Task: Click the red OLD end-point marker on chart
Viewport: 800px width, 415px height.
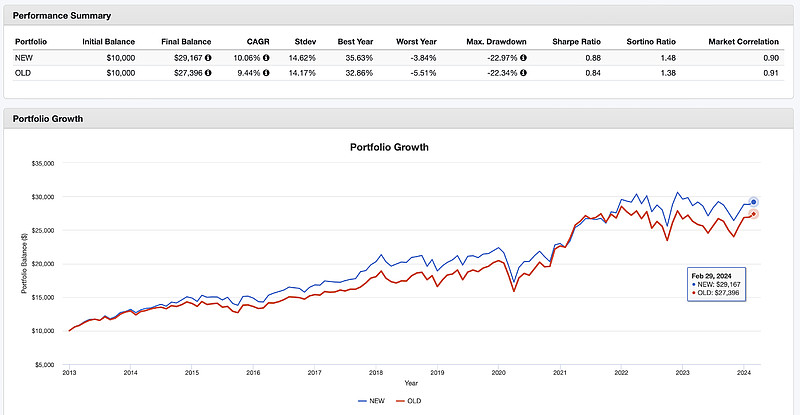Action: [x=753, y=214]
